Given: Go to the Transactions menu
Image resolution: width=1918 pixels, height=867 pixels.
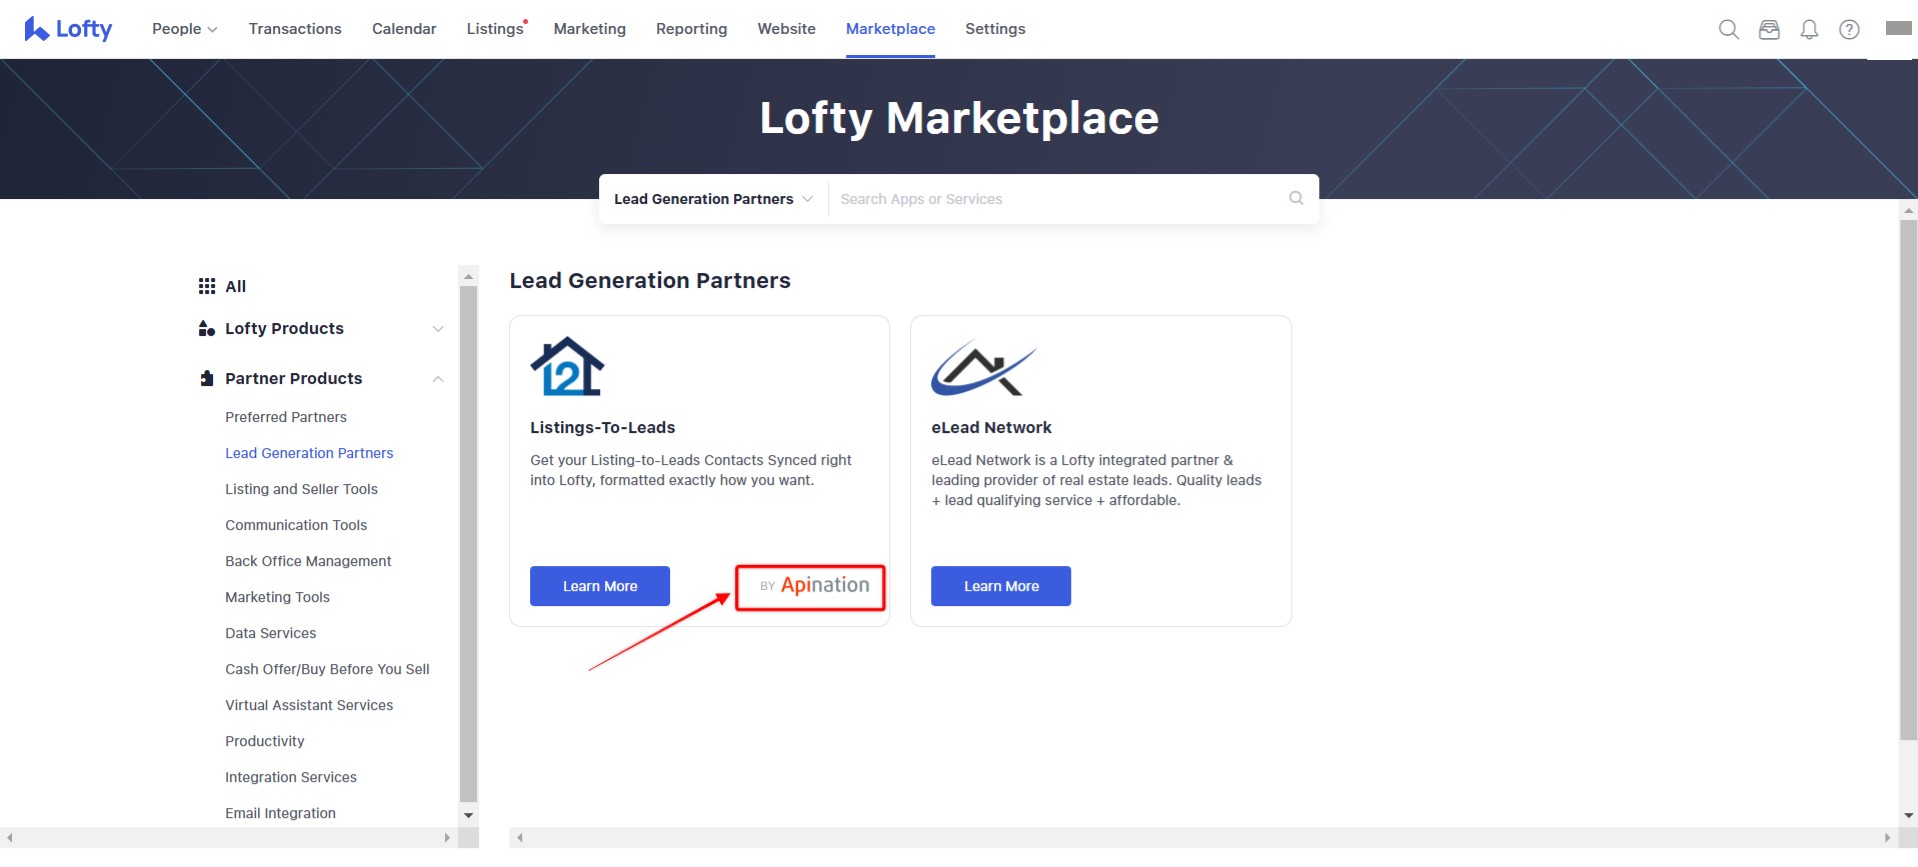Looking at the screenshot, I should click(x=295, y=29).
